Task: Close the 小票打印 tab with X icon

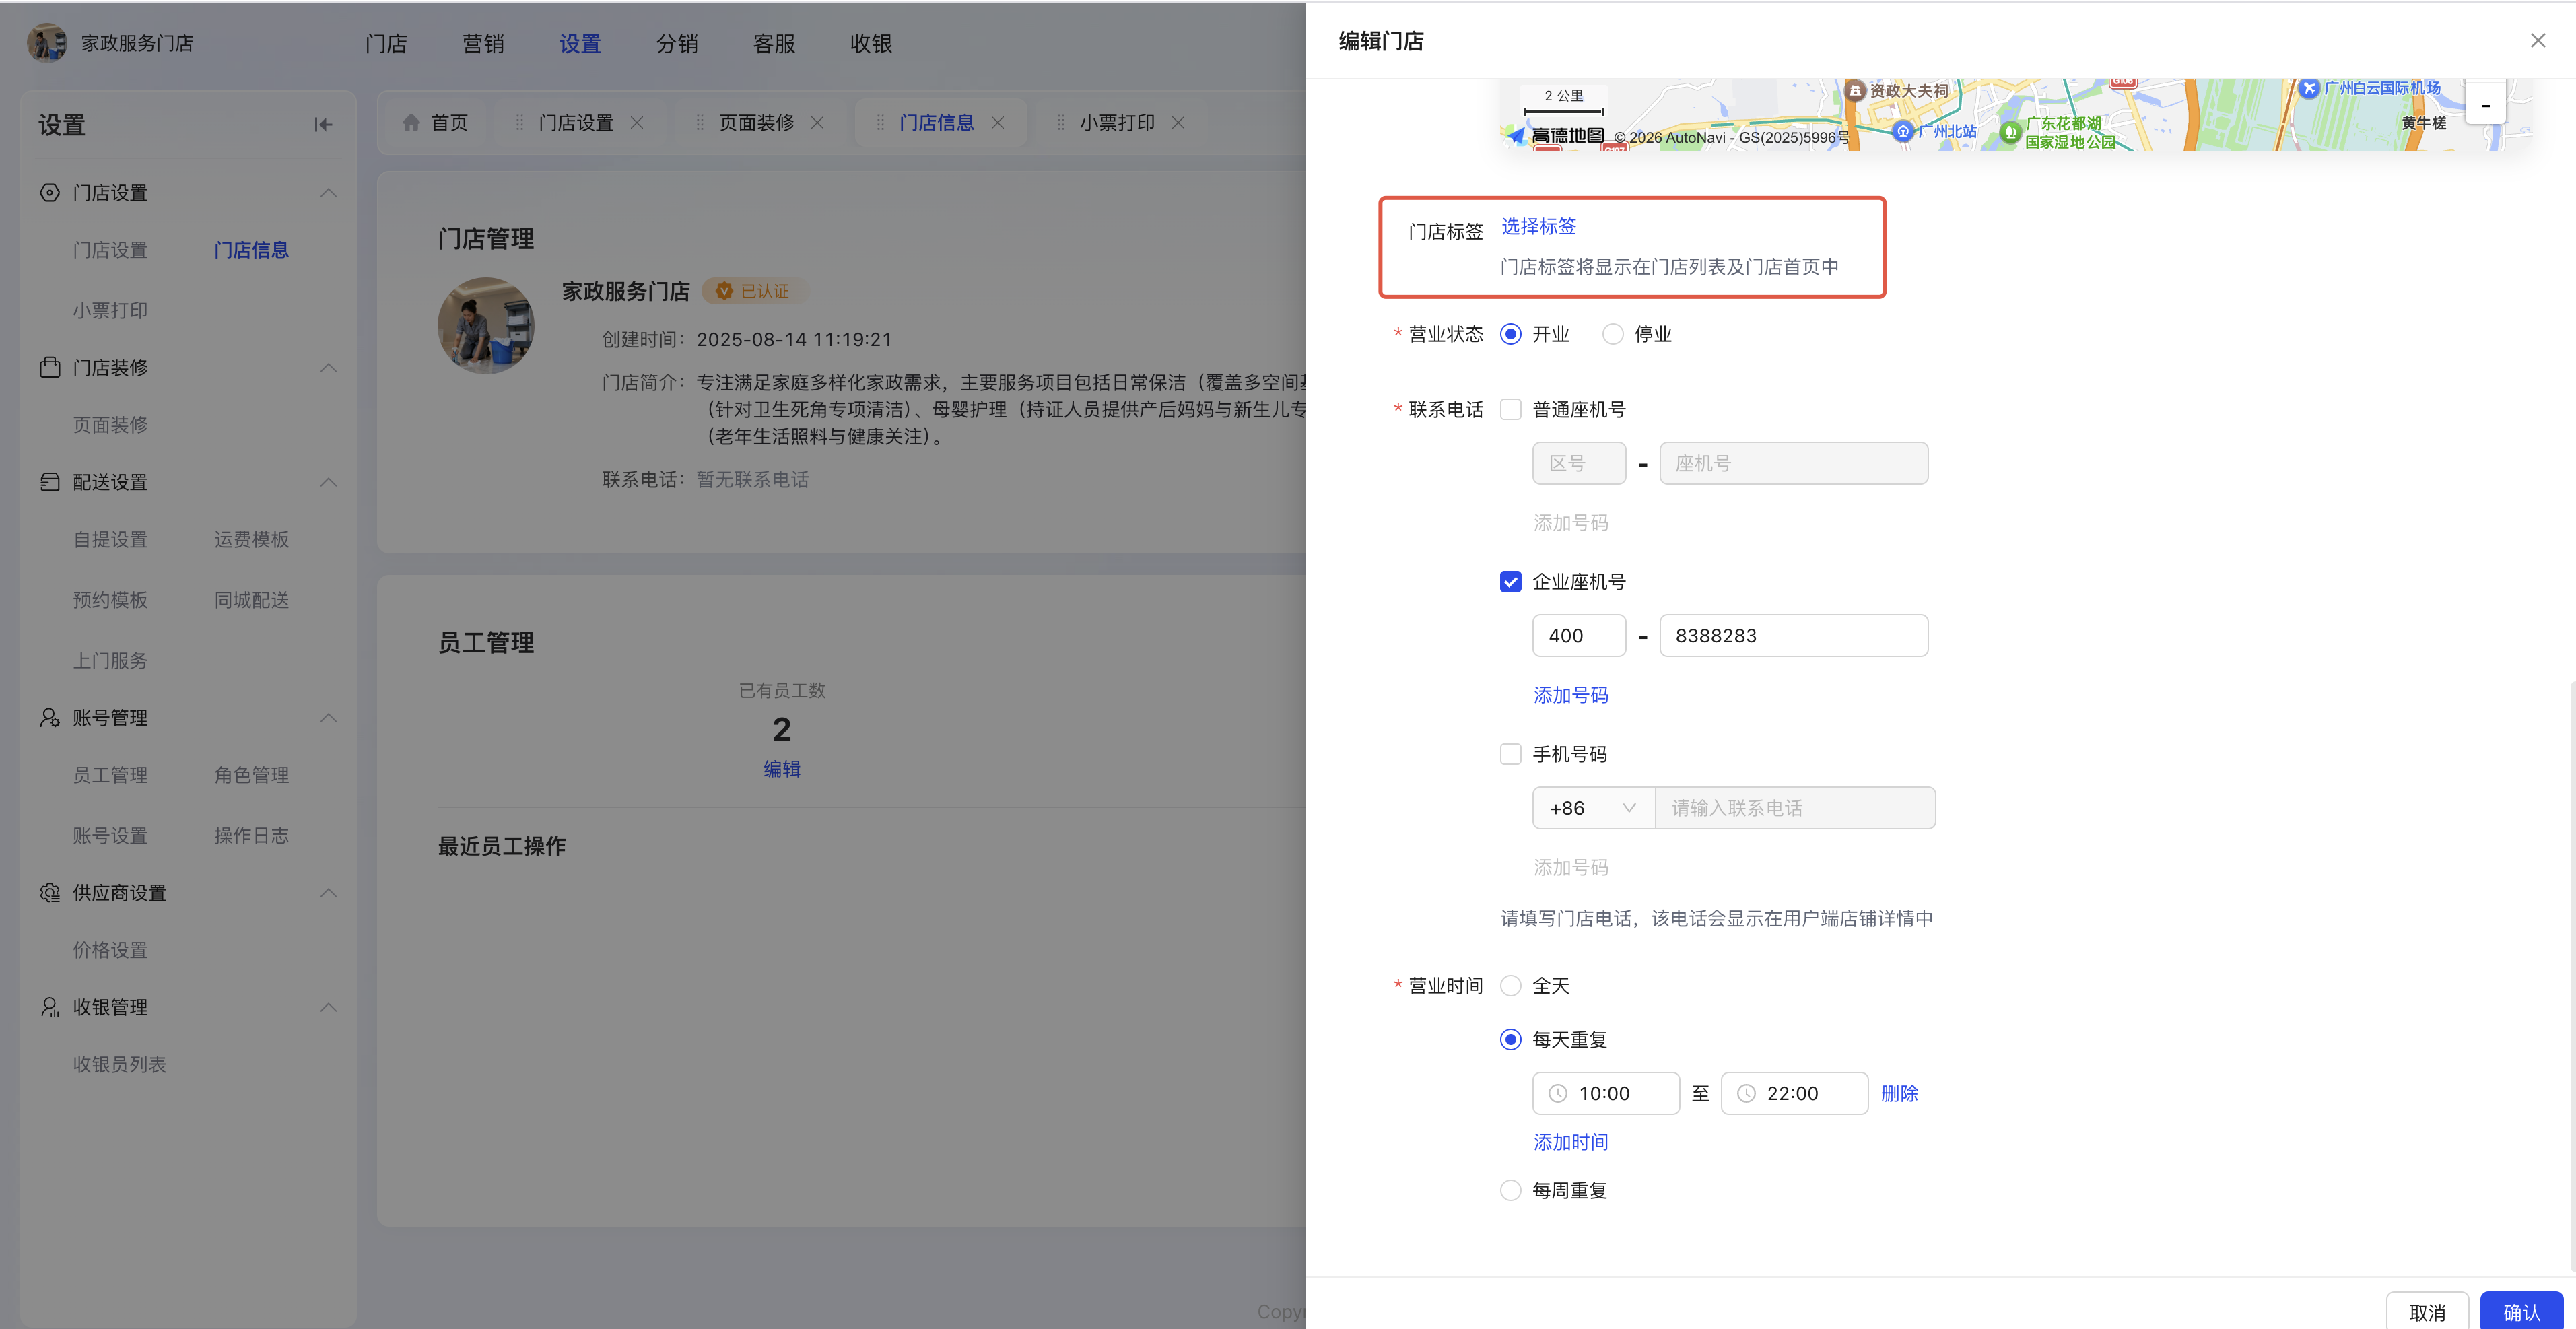Action: click(1178, 122)
